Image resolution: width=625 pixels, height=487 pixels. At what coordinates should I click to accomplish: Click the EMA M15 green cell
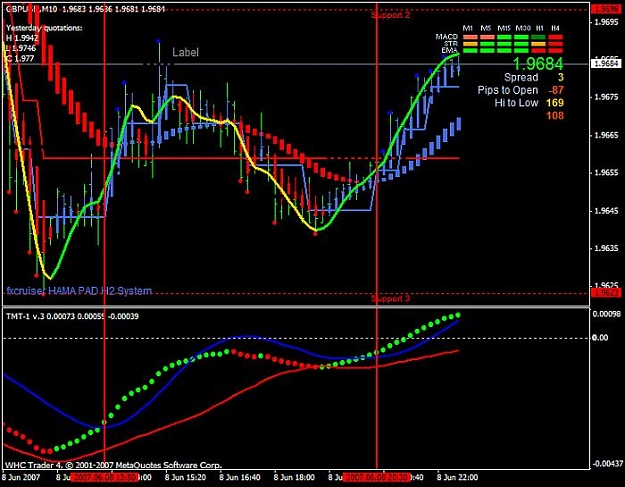(504, 51)
